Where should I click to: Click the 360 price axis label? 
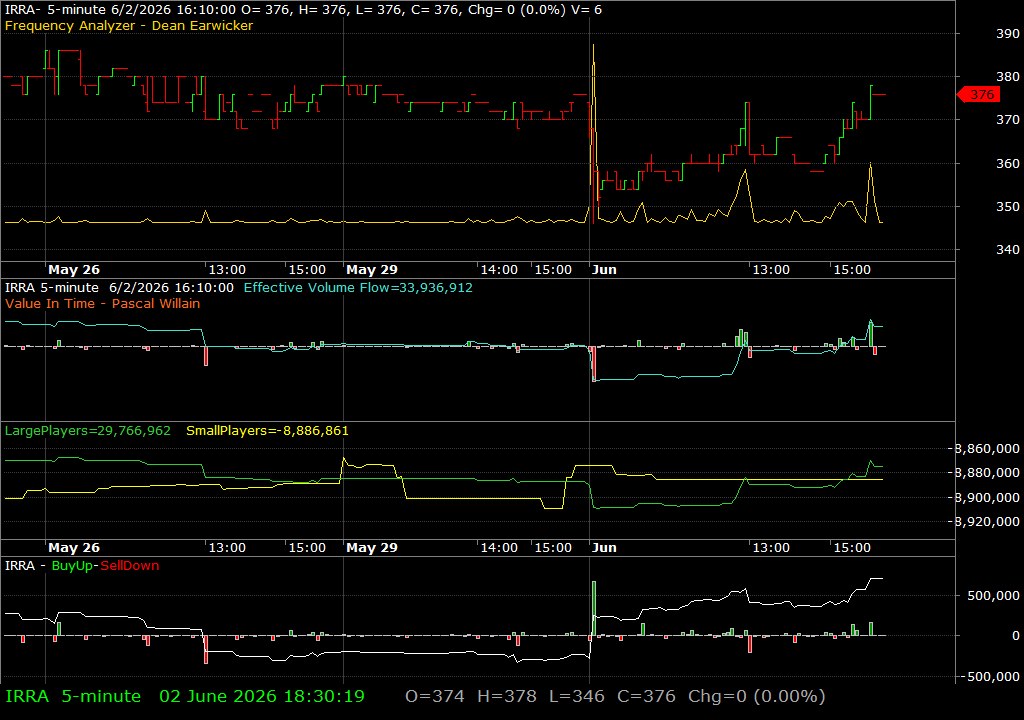(1008, 163)
